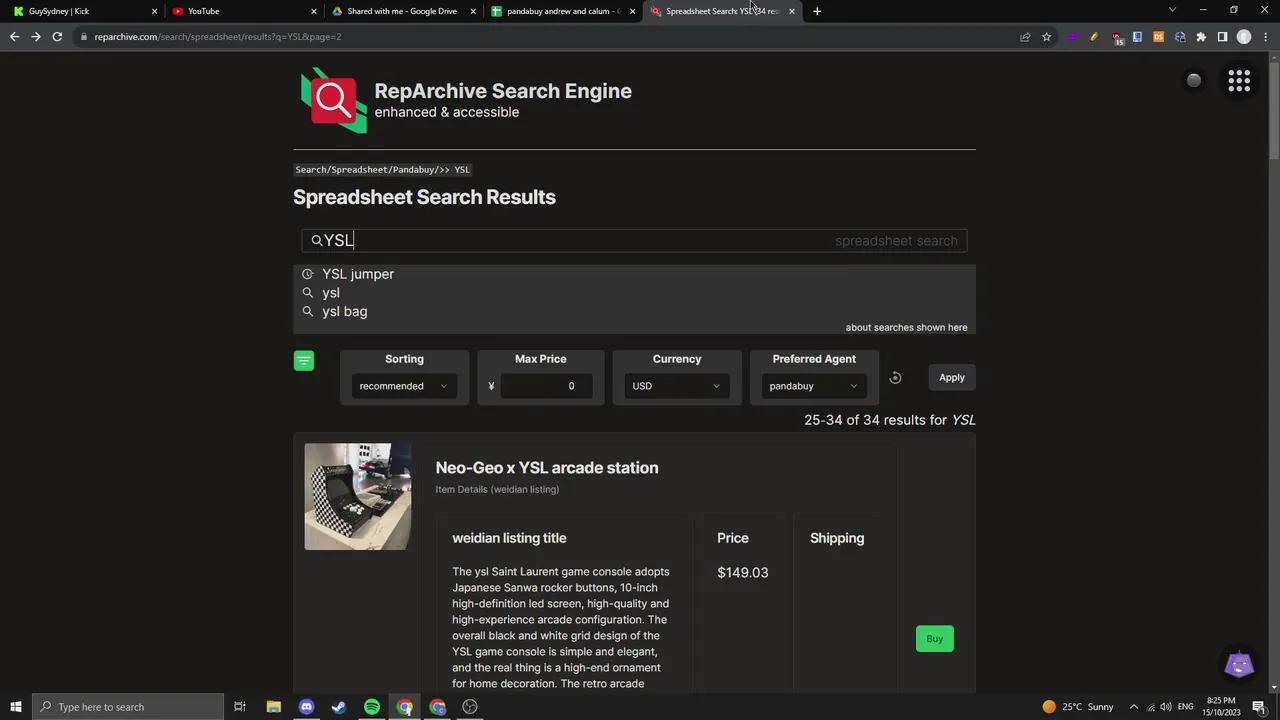Close the YouTube tab

(x=314, y=11)
